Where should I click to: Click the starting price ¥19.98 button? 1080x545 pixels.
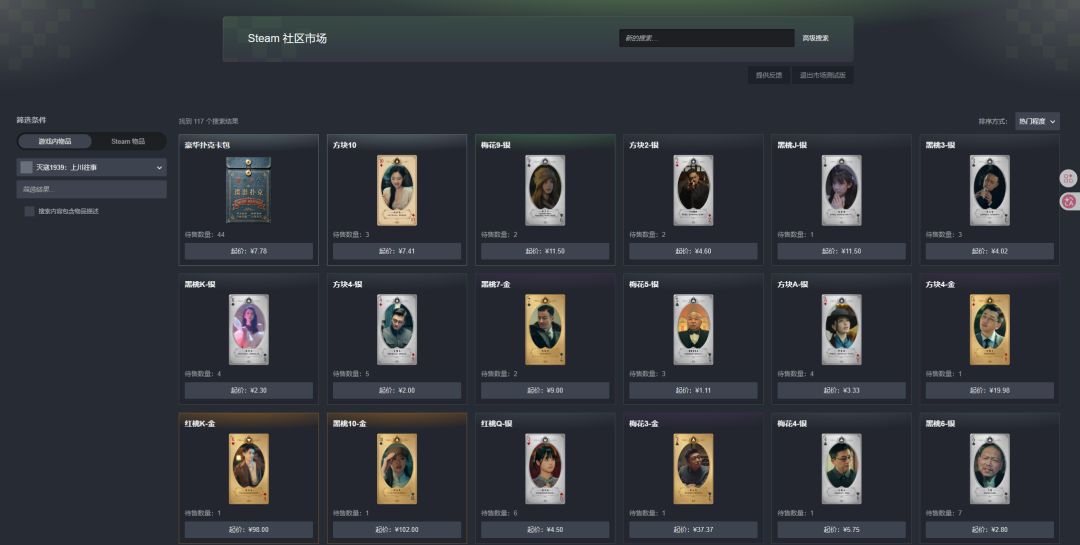click(x=990, y=390)
